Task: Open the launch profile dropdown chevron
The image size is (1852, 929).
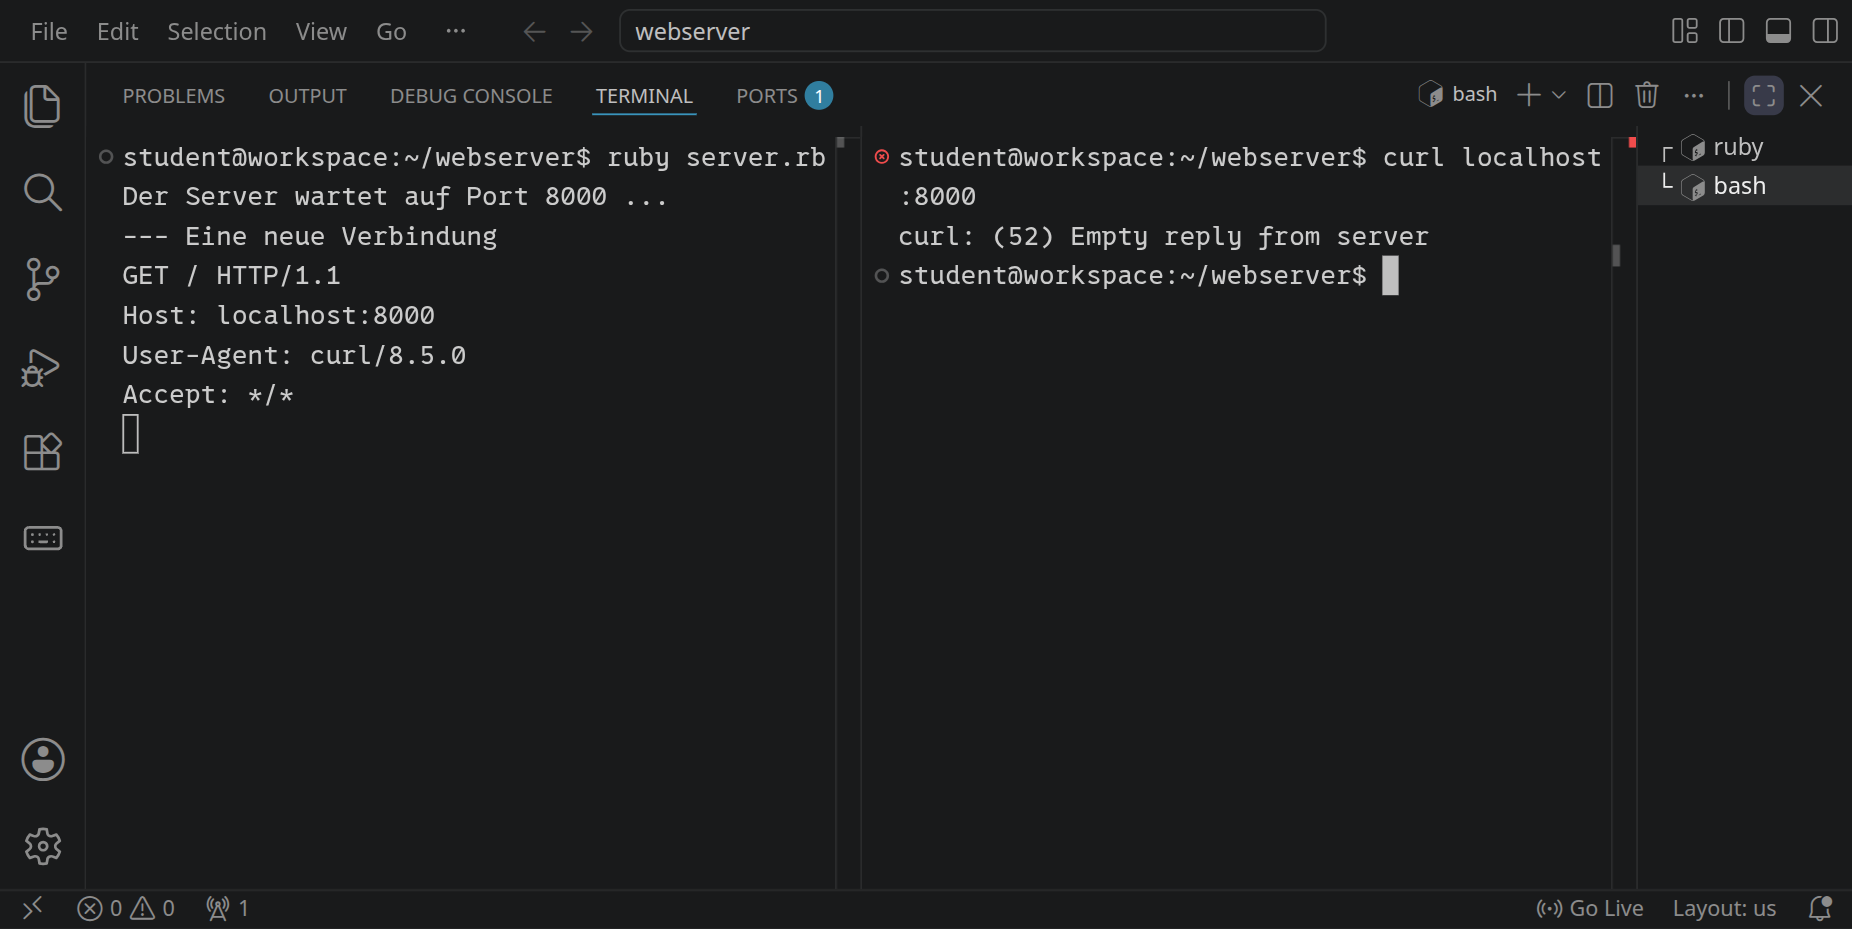Action: tap(1558, 95)
